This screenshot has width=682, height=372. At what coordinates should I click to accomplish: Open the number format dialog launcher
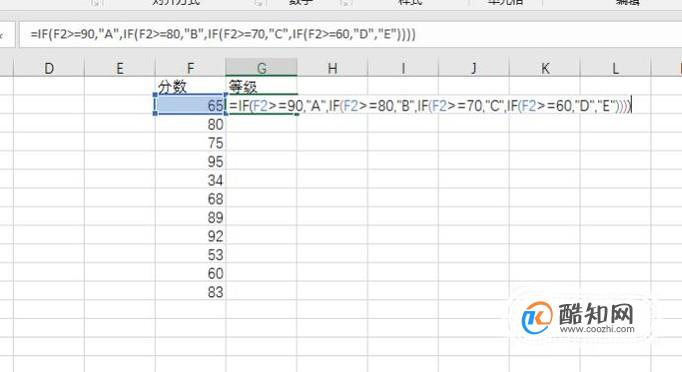click(346, 3)
